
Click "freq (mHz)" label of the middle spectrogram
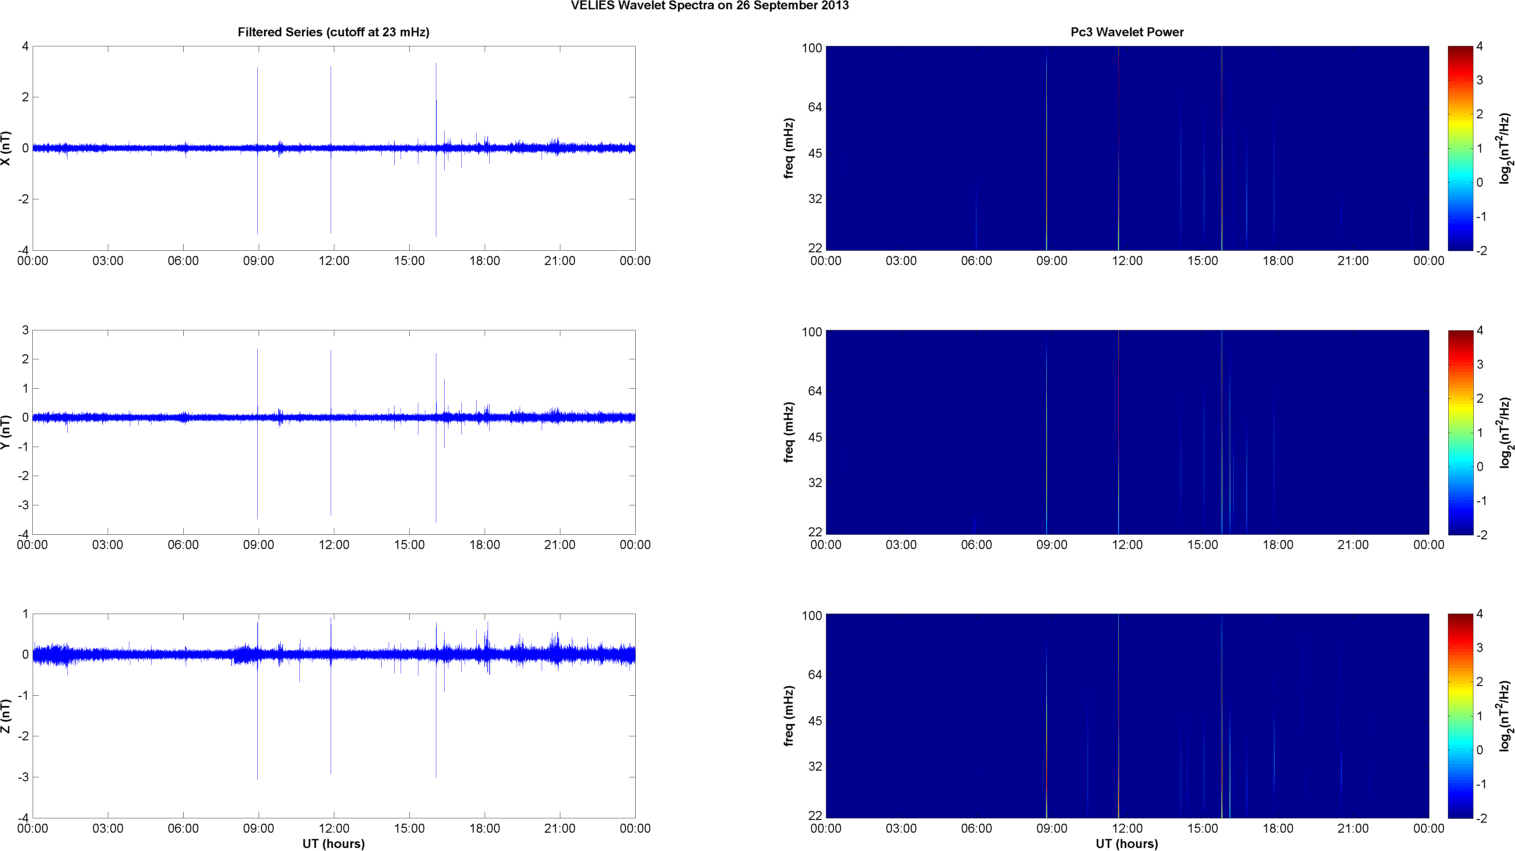click(789, 432)
